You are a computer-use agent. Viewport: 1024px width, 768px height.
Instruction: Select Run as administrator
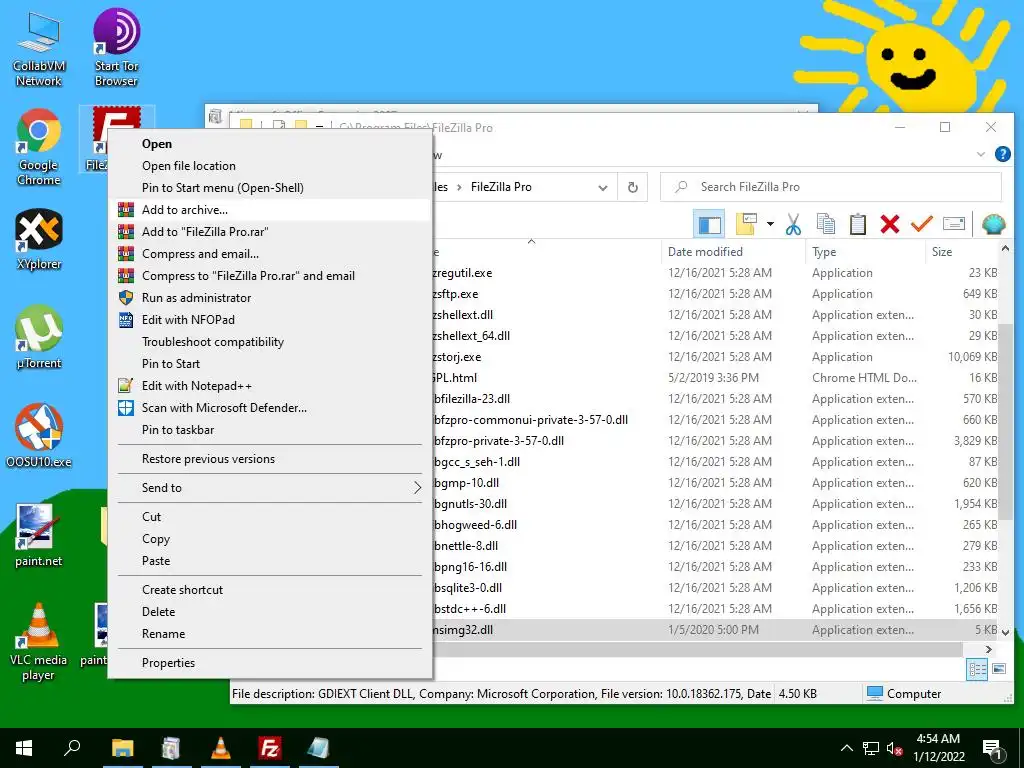(x=270, y=298)
